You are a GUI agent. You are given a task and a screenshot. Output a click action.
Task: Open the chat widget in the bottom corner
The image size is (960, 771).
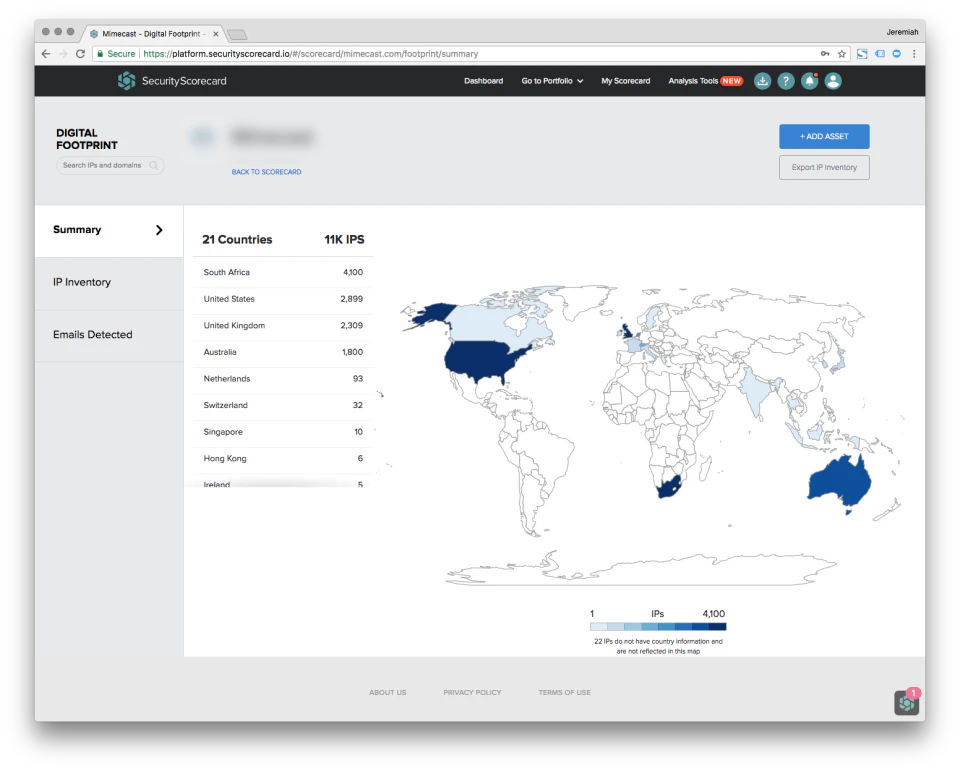pos(906,702)
